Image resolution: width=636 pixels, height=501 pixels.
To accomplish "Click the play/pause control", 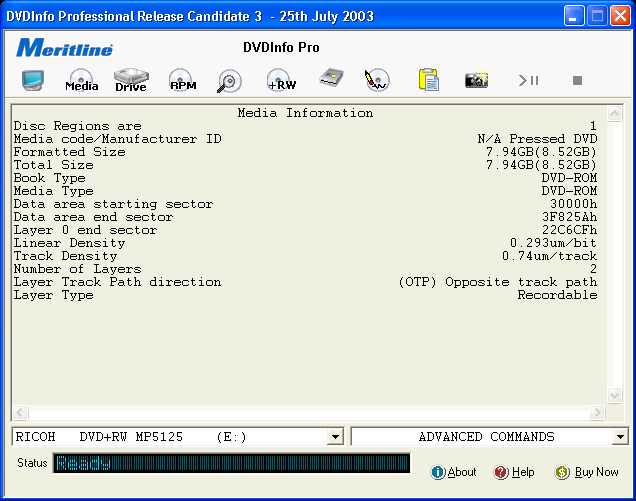I will pyautogui.click(x=528, y=81).
